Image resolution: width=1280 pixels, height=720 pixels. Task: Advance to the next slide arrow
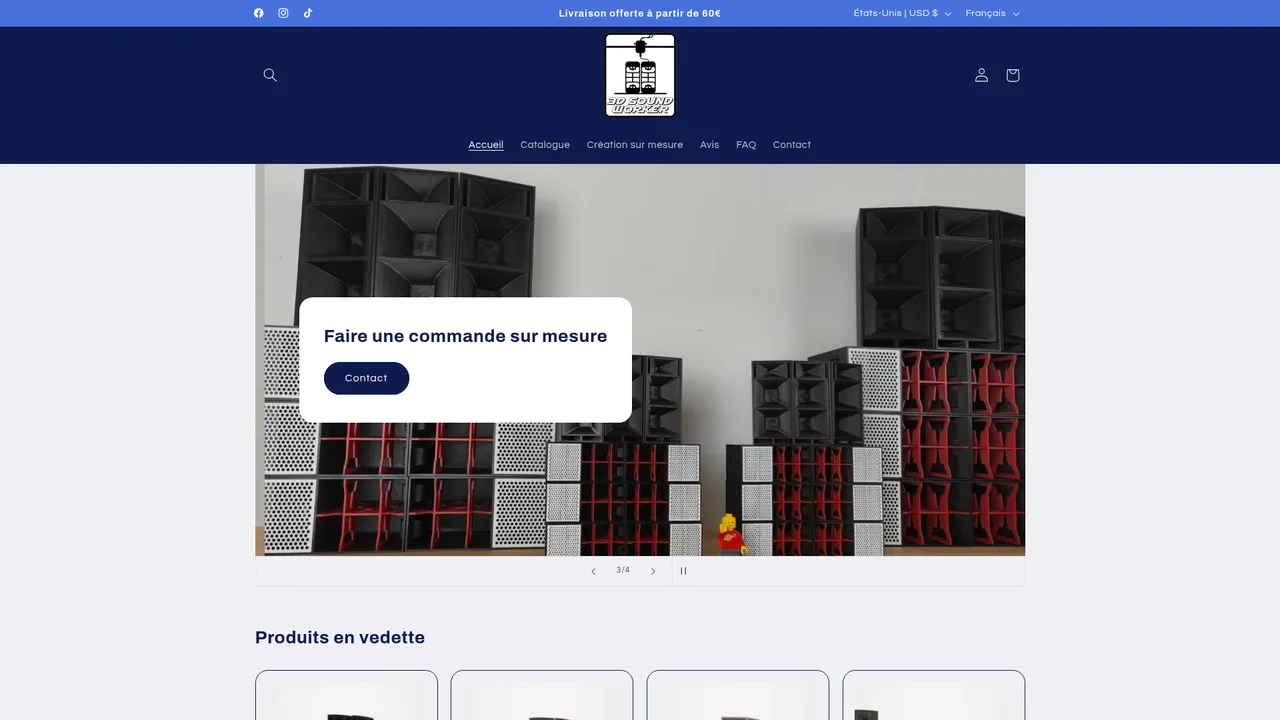coord(653,571)
